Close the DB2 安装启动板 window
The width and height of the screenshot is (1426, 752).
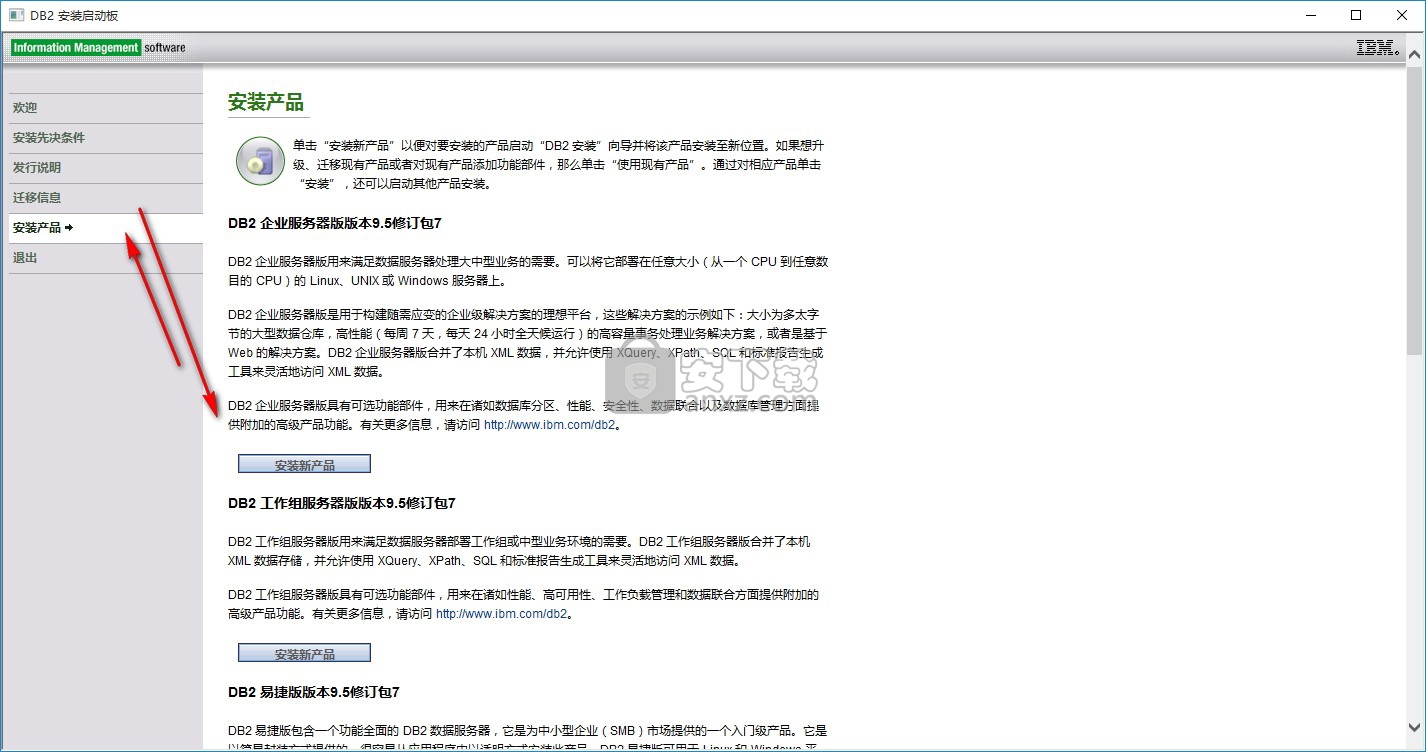[x=1402, y=15]
